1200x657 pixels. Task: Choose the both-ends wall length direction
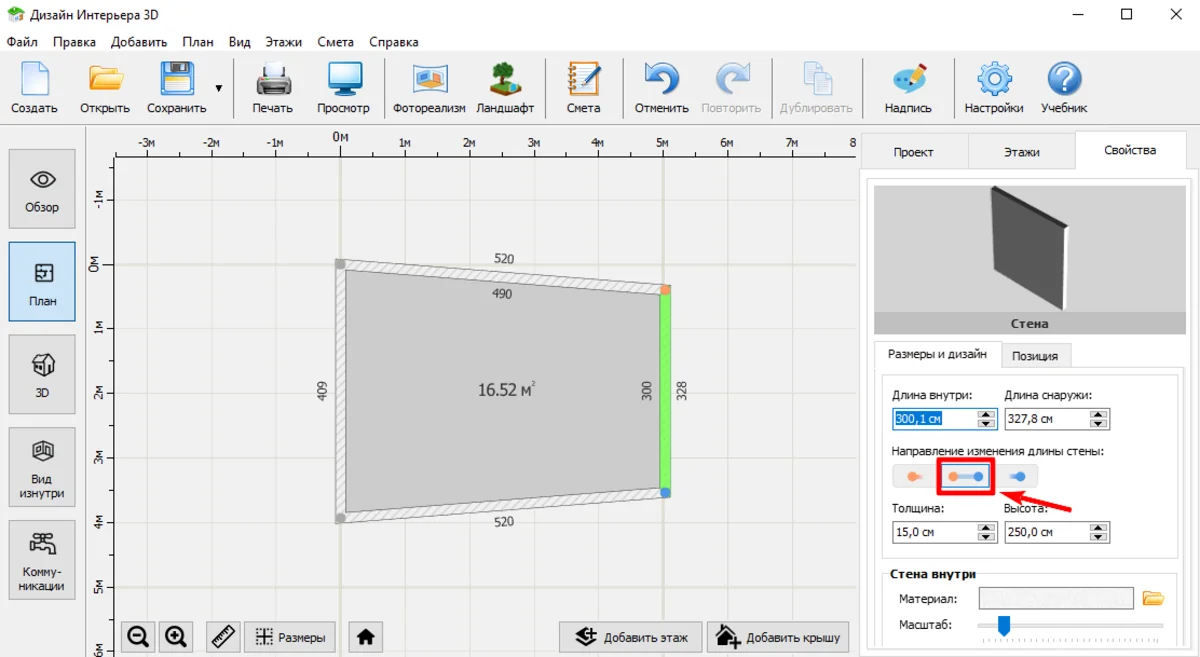coord(965,477)
